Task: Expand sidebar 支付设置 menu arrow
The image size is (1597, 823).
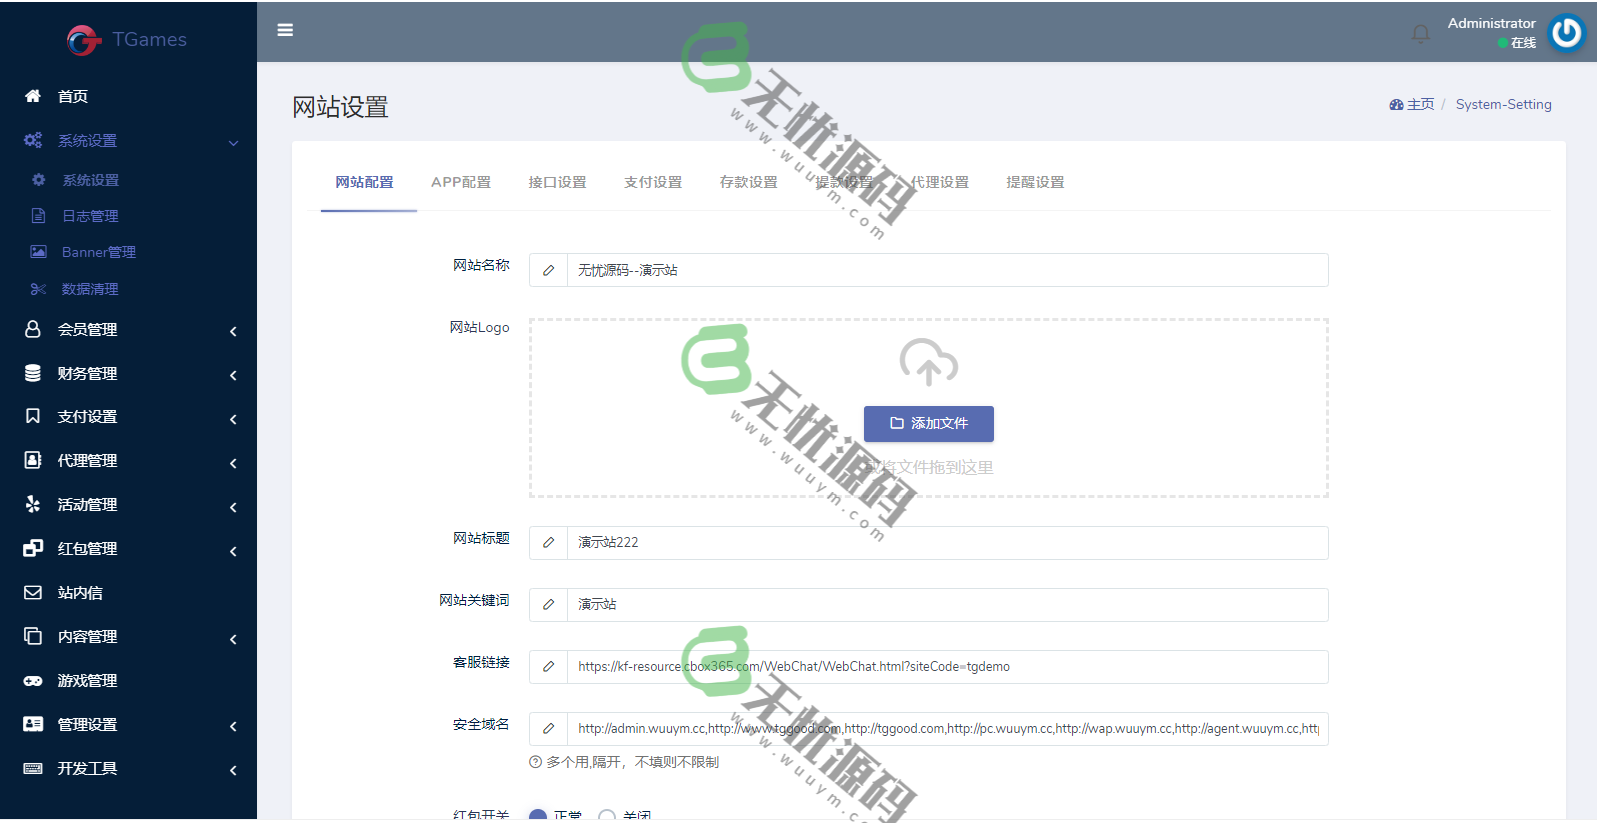Action: click(x=233, y=419)
